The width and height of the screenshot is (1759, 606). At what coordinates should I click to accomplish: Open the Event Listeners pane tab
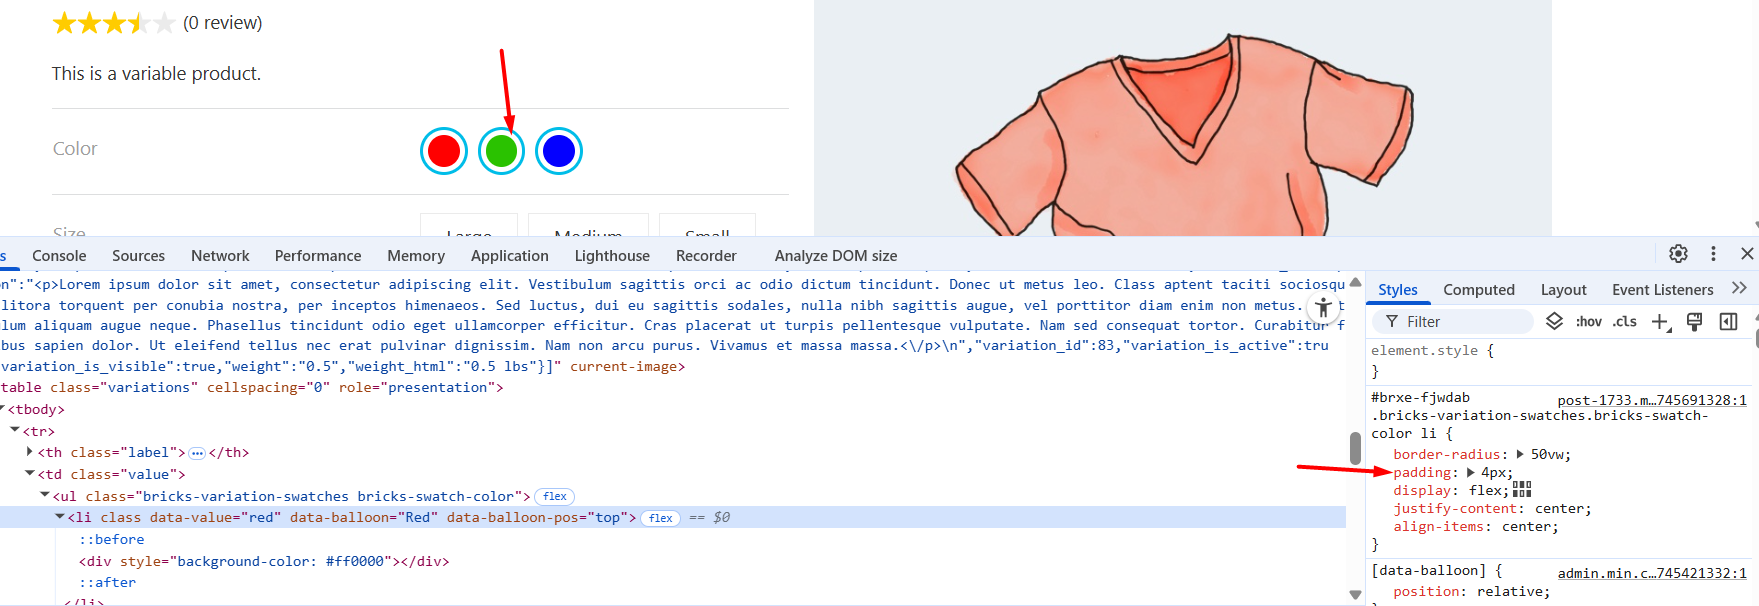(x=1663, y=290)
